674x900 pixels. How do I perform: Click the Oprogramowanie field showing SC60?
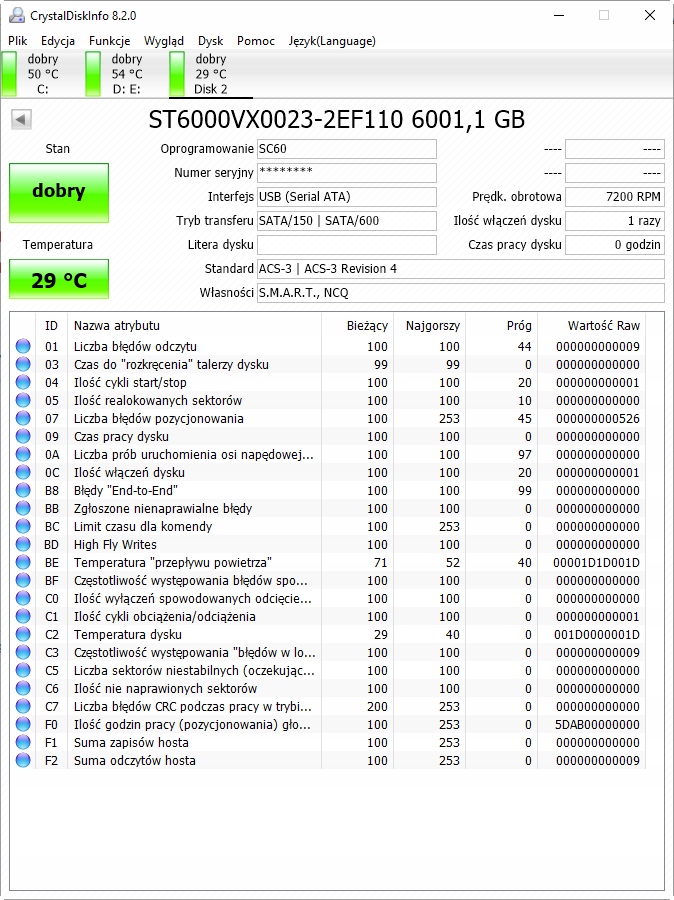[x=347, y=149]
